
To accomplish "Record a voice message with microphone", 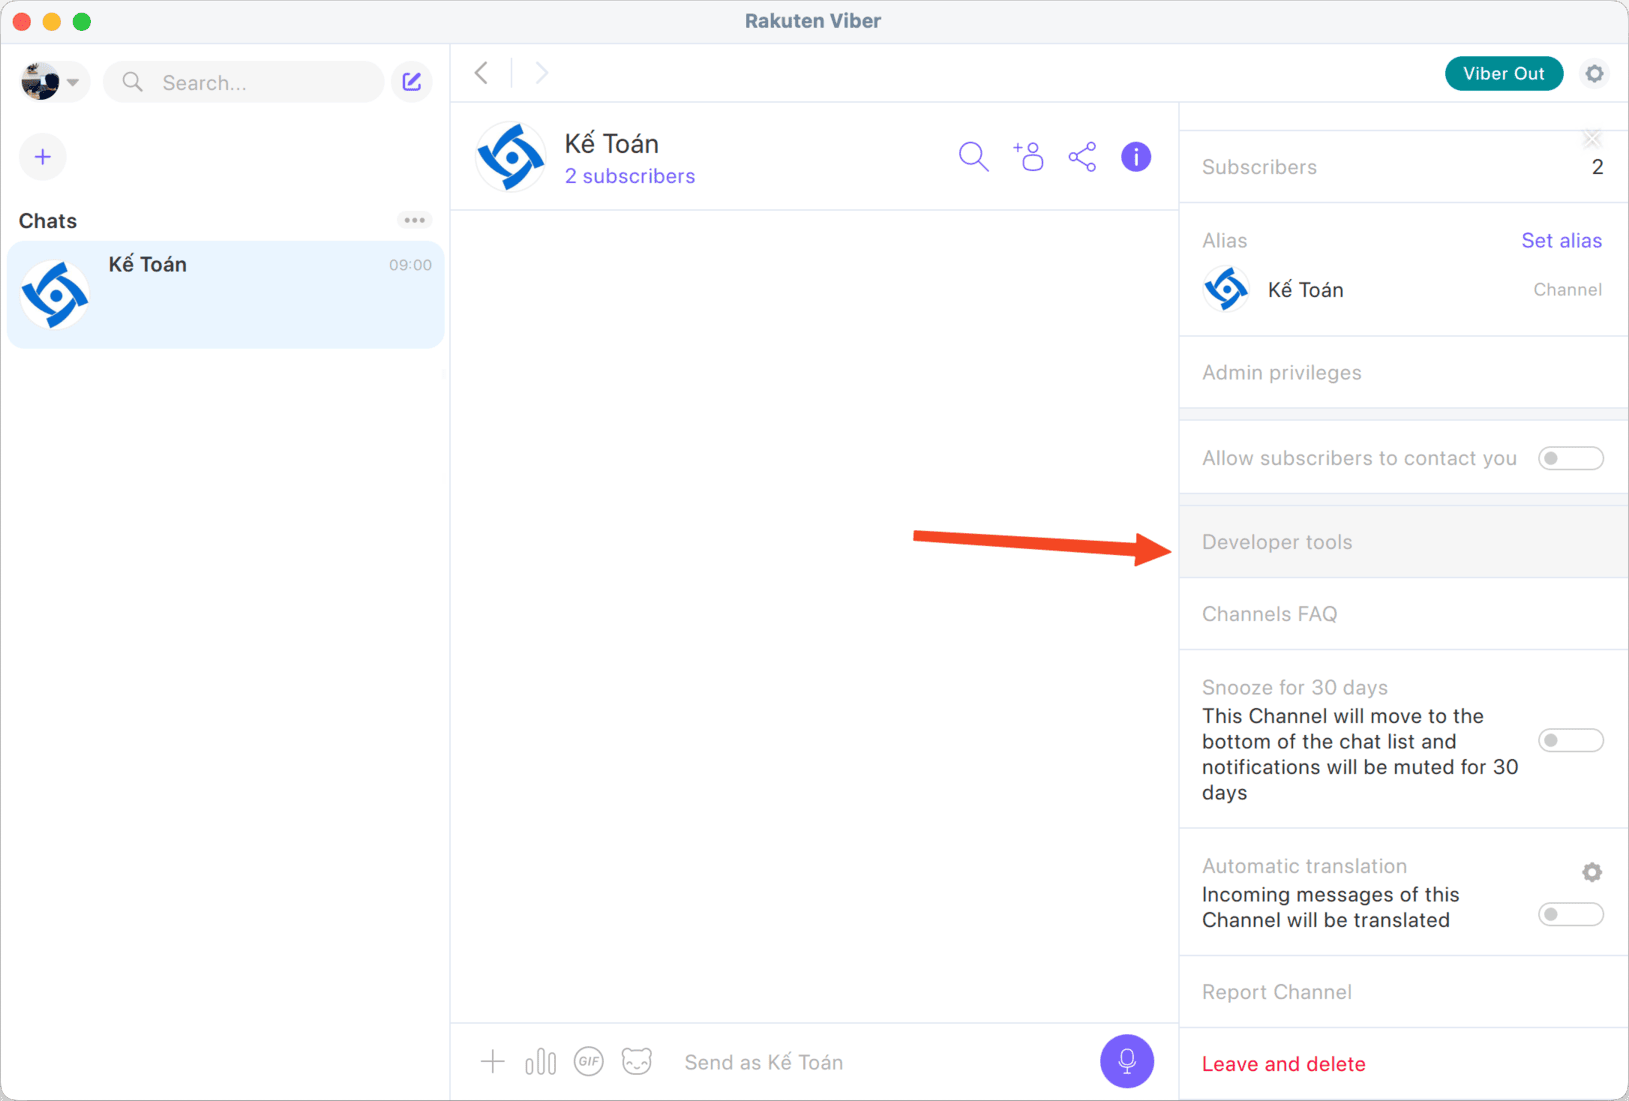I will pyautogui.click(x=1127, y=1061).
